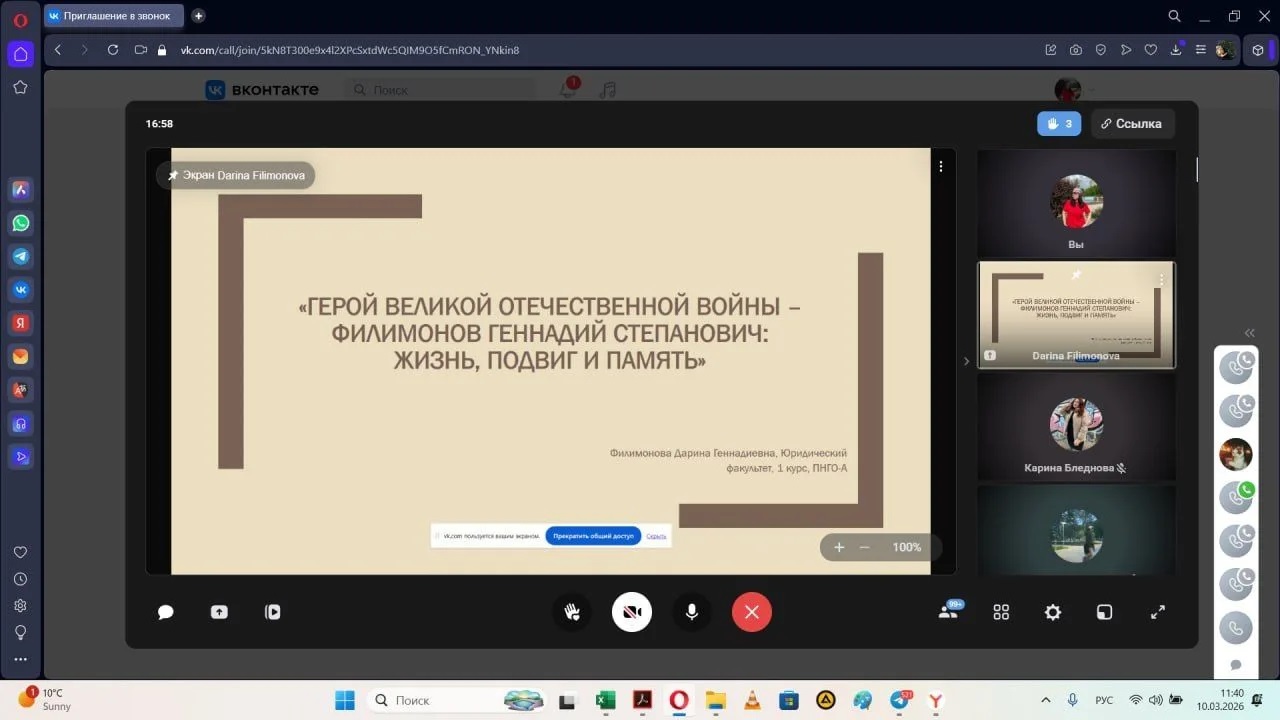Open the call chat icon
Screen dimensions: 1280x720
[166, 612]
